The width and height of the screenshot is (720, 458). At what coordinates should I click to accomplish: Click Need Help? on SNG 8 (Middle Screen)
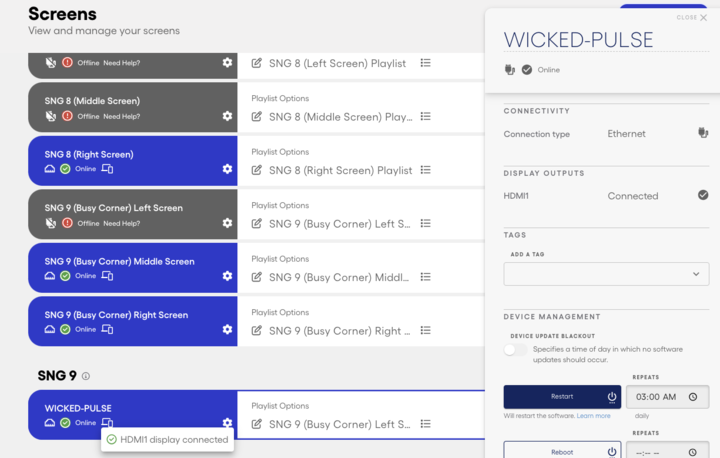[x=122, y=116]
